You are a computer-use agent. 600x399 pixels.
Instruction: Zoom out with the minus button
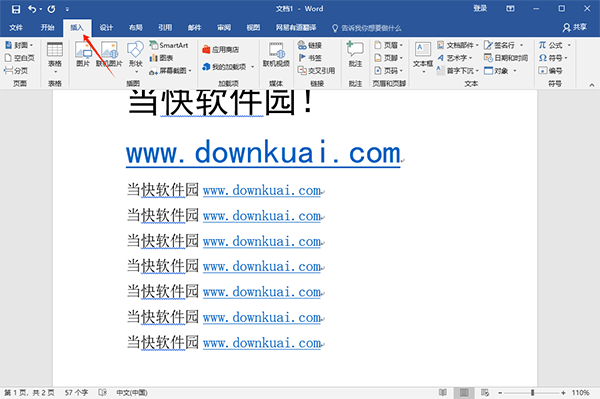coord(500,393)
